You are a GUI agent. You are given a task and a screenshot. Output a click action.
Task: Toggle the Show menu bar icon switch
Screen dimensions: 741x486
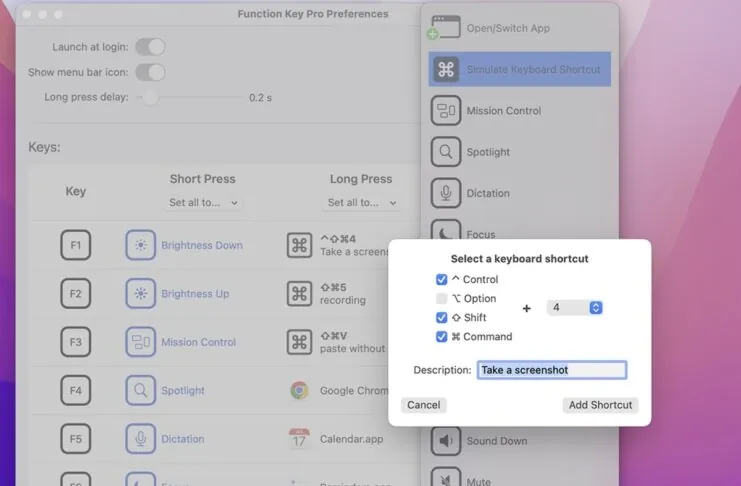point(150,72)
